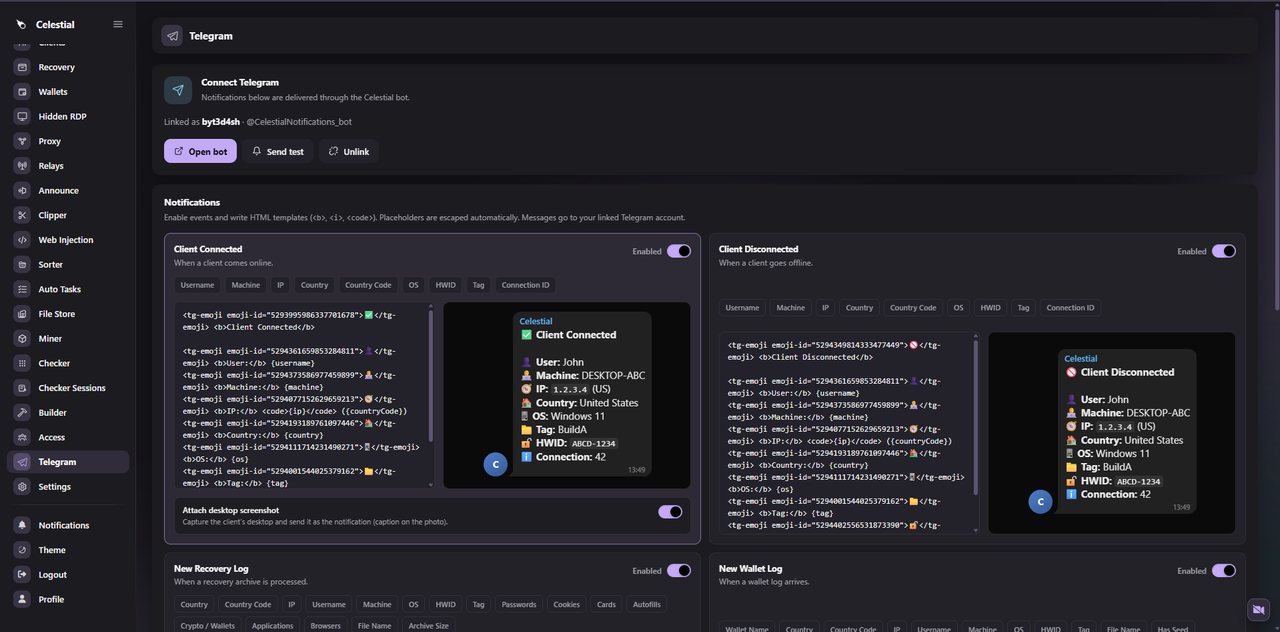Screen dimensions: 1280x632
Task: Turn off the Client Disconnected Enabled switch
Action: pos(1224,251)
